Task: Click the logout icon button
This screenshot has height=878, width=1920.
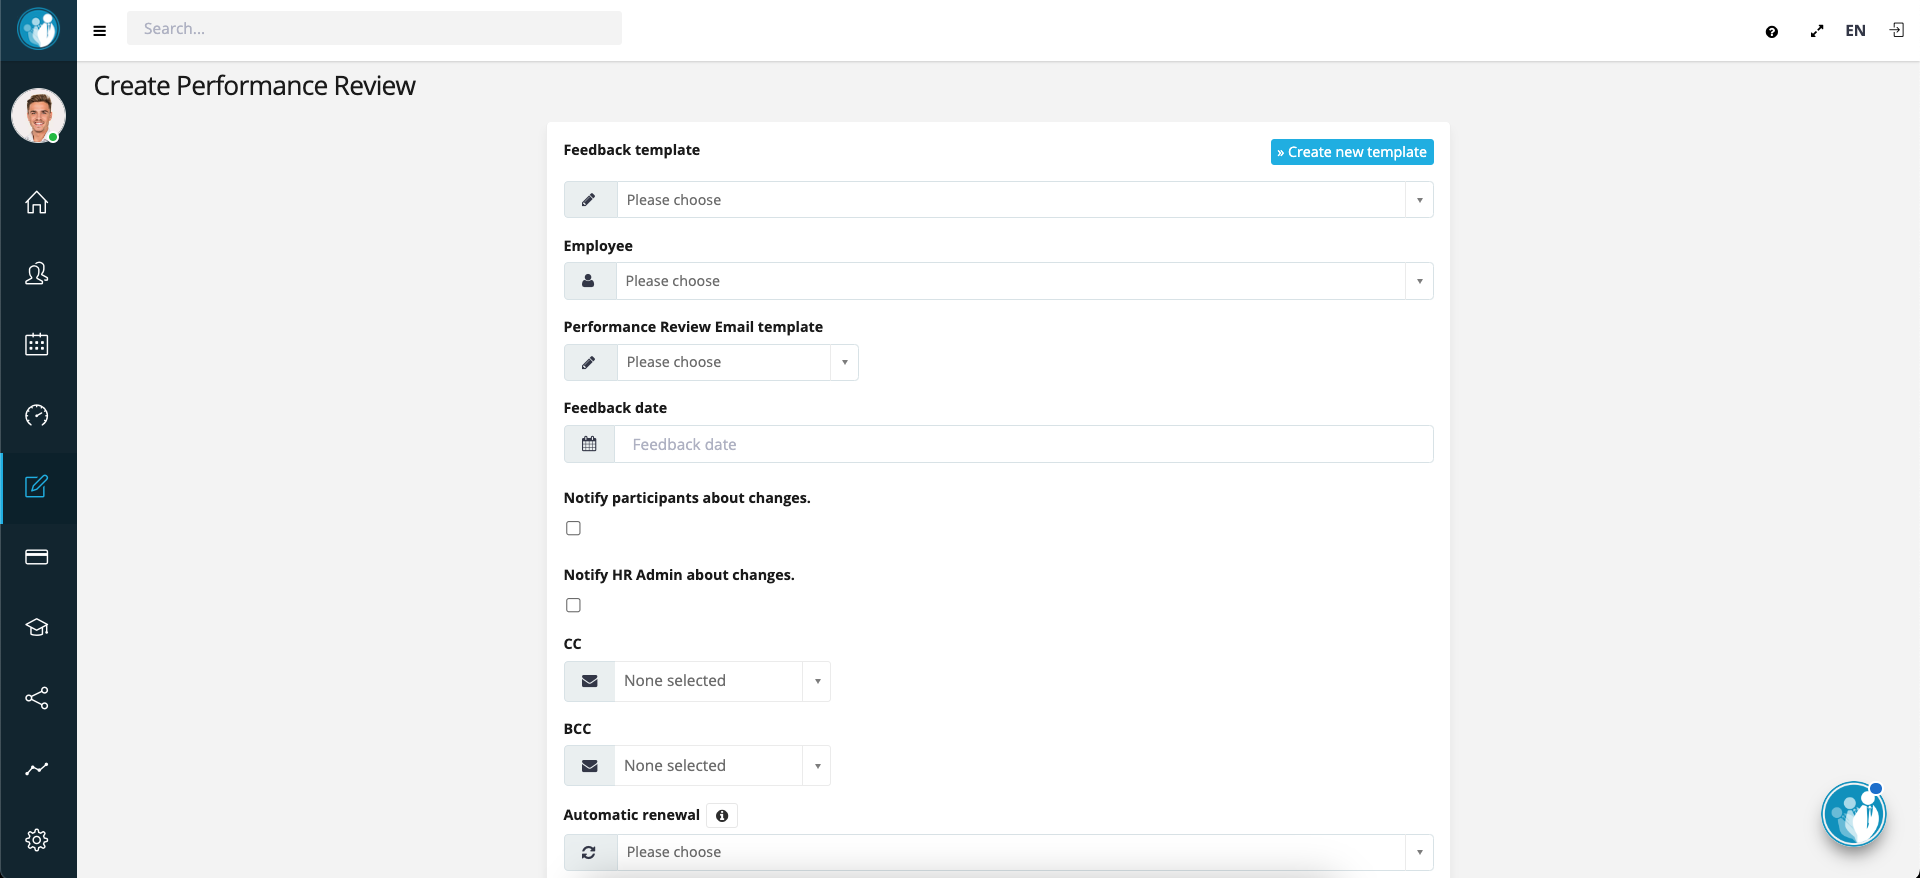Action: 1896,31
